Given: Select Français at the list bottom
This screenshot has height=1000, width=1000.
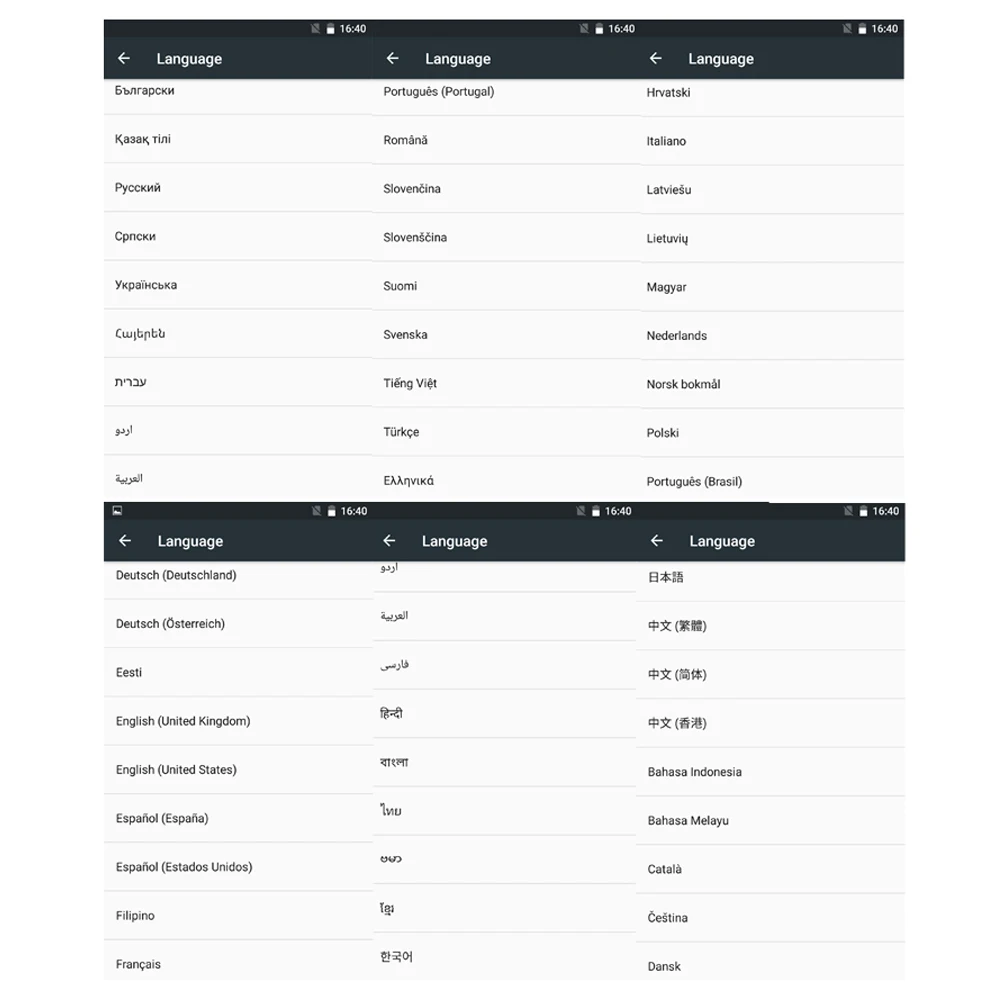Looking at the screenshot, I should (238, 962).
